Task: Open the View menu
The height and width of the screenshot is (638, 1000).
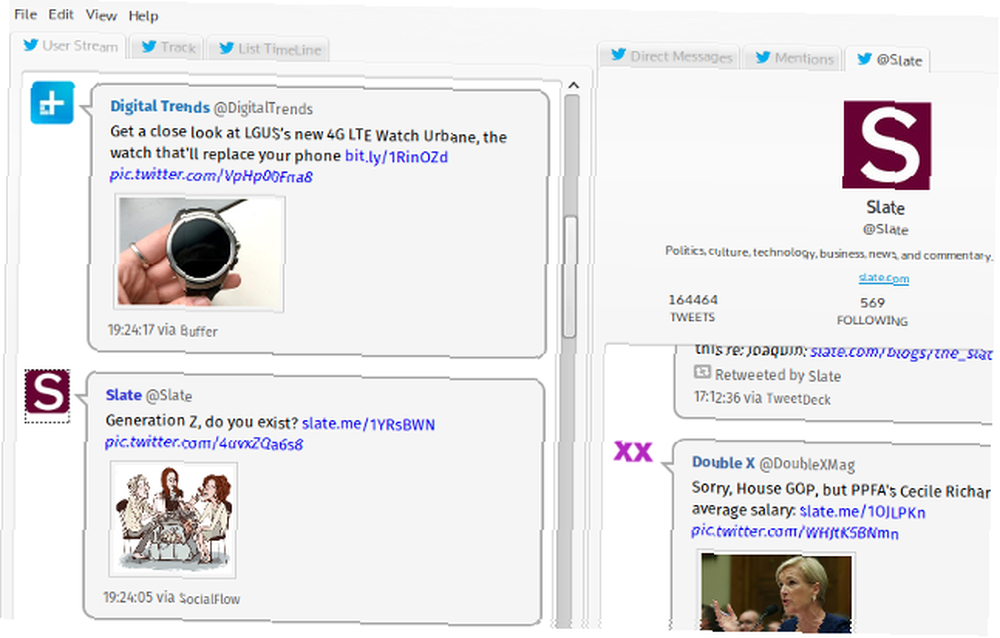Action: click(101, 15)
